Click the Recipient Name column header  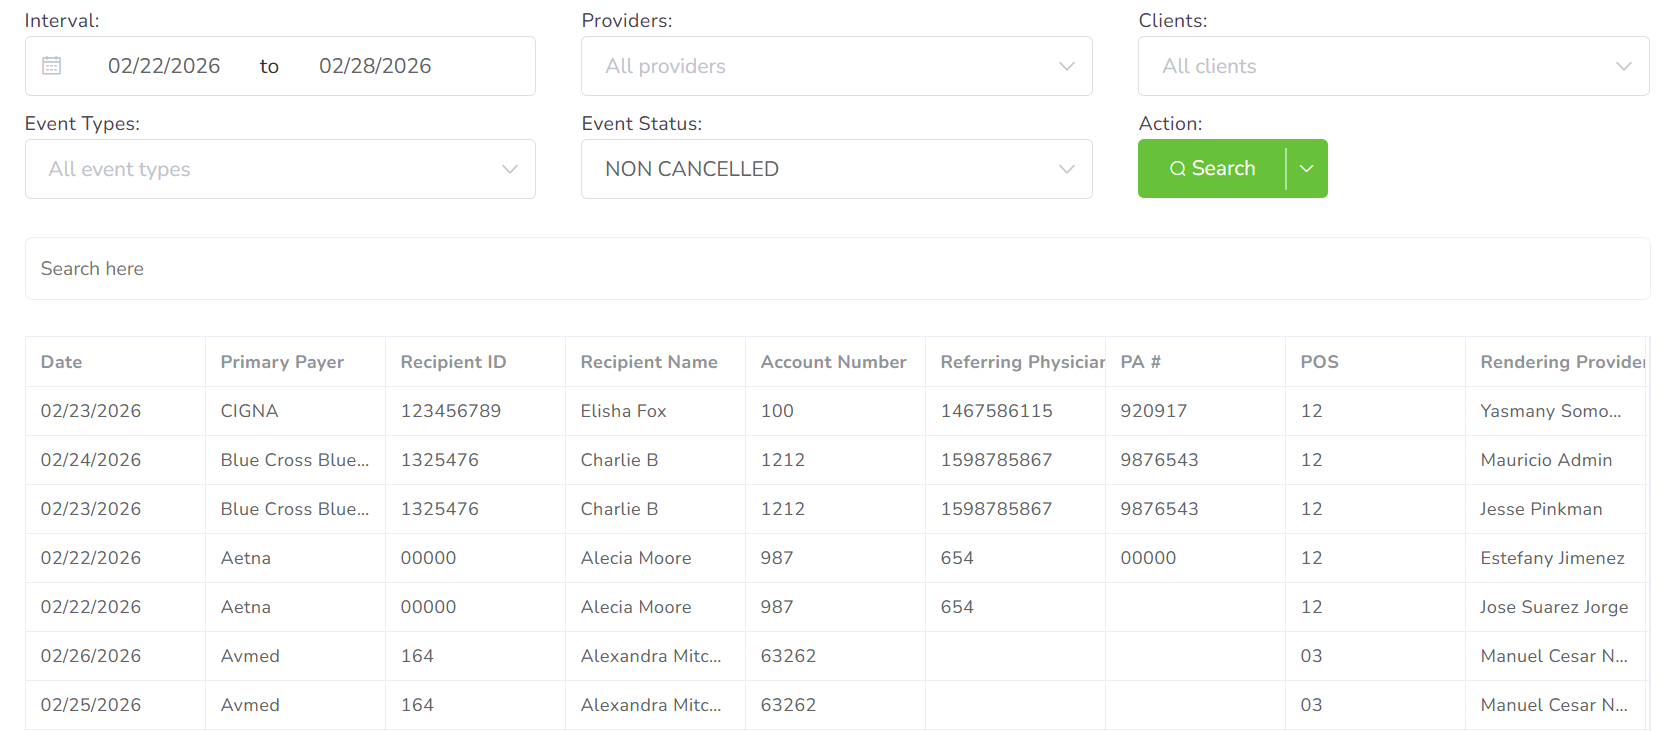pos(649,362)
